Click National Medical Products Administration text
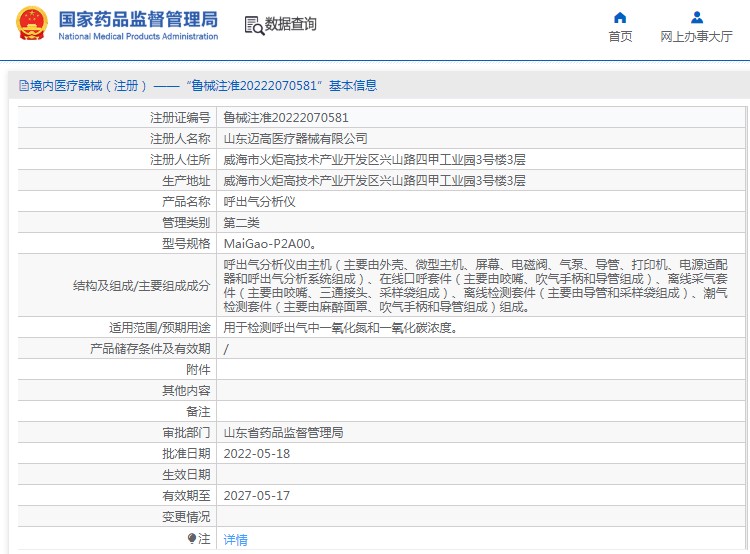 click(x=138, y=36)
